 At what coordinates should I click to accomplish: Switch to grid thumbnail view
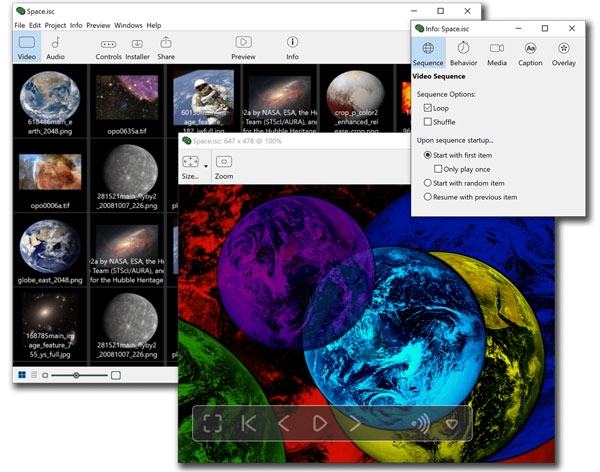[x=22, y=375]
